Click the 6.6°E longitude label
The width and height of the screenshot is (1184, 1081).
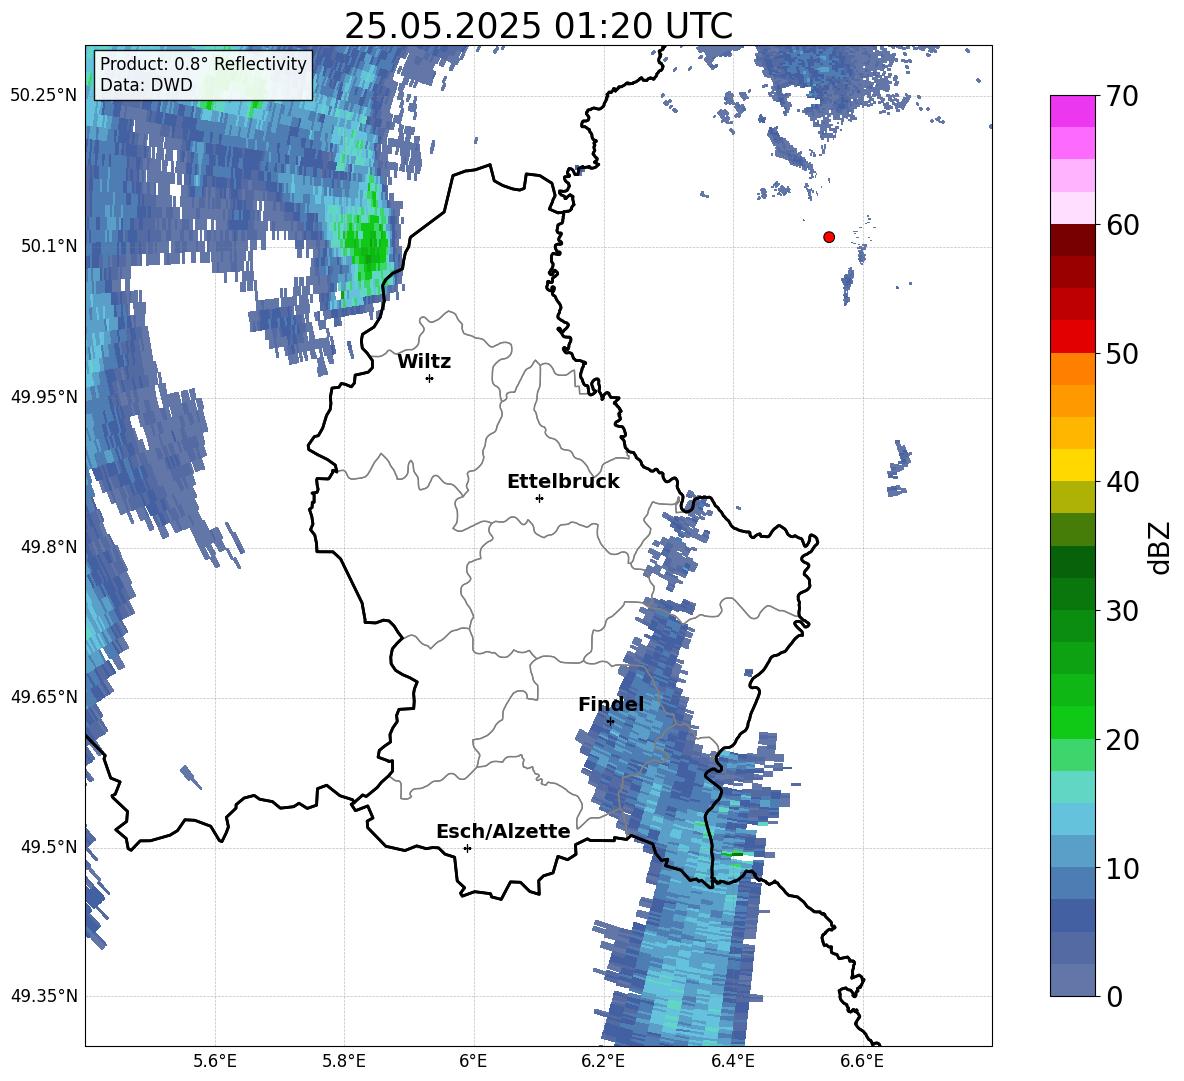tap(862, 1061)
